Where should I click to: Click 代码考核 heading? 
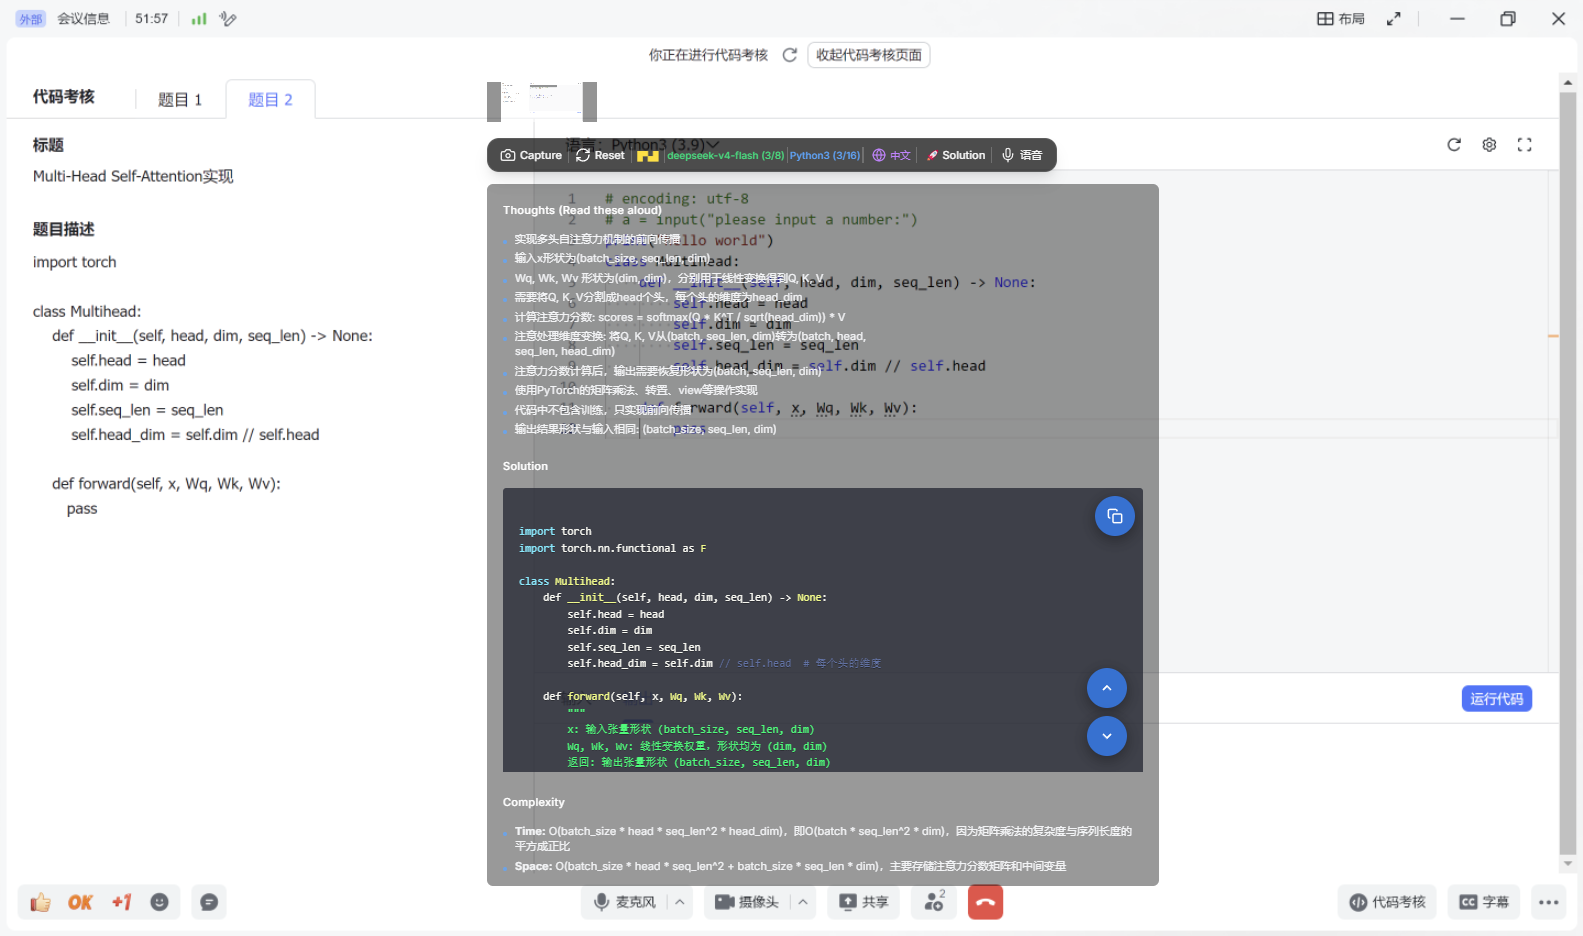[64, 96]
